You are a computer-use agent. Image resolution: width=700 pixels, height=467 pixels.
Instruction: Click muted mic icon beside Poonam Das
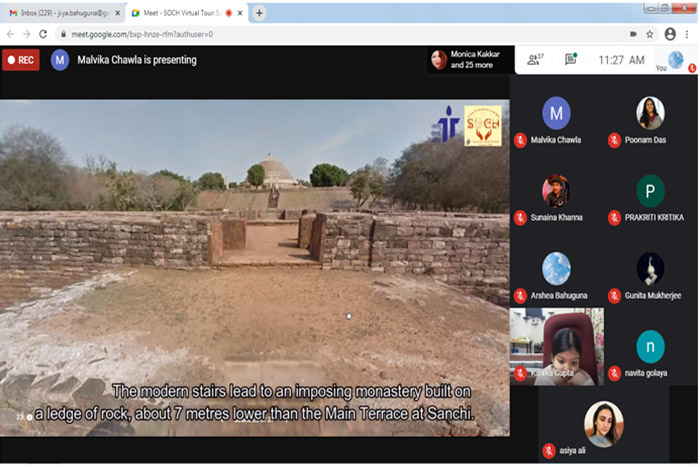coord(614,140)
